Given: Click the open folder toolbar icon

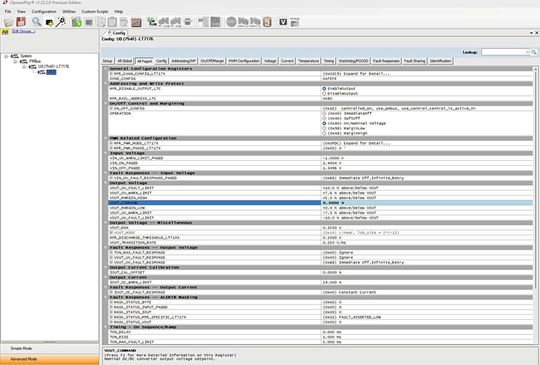Looking at the screenshot, I should pyautogui.click(x=8, y=22).
